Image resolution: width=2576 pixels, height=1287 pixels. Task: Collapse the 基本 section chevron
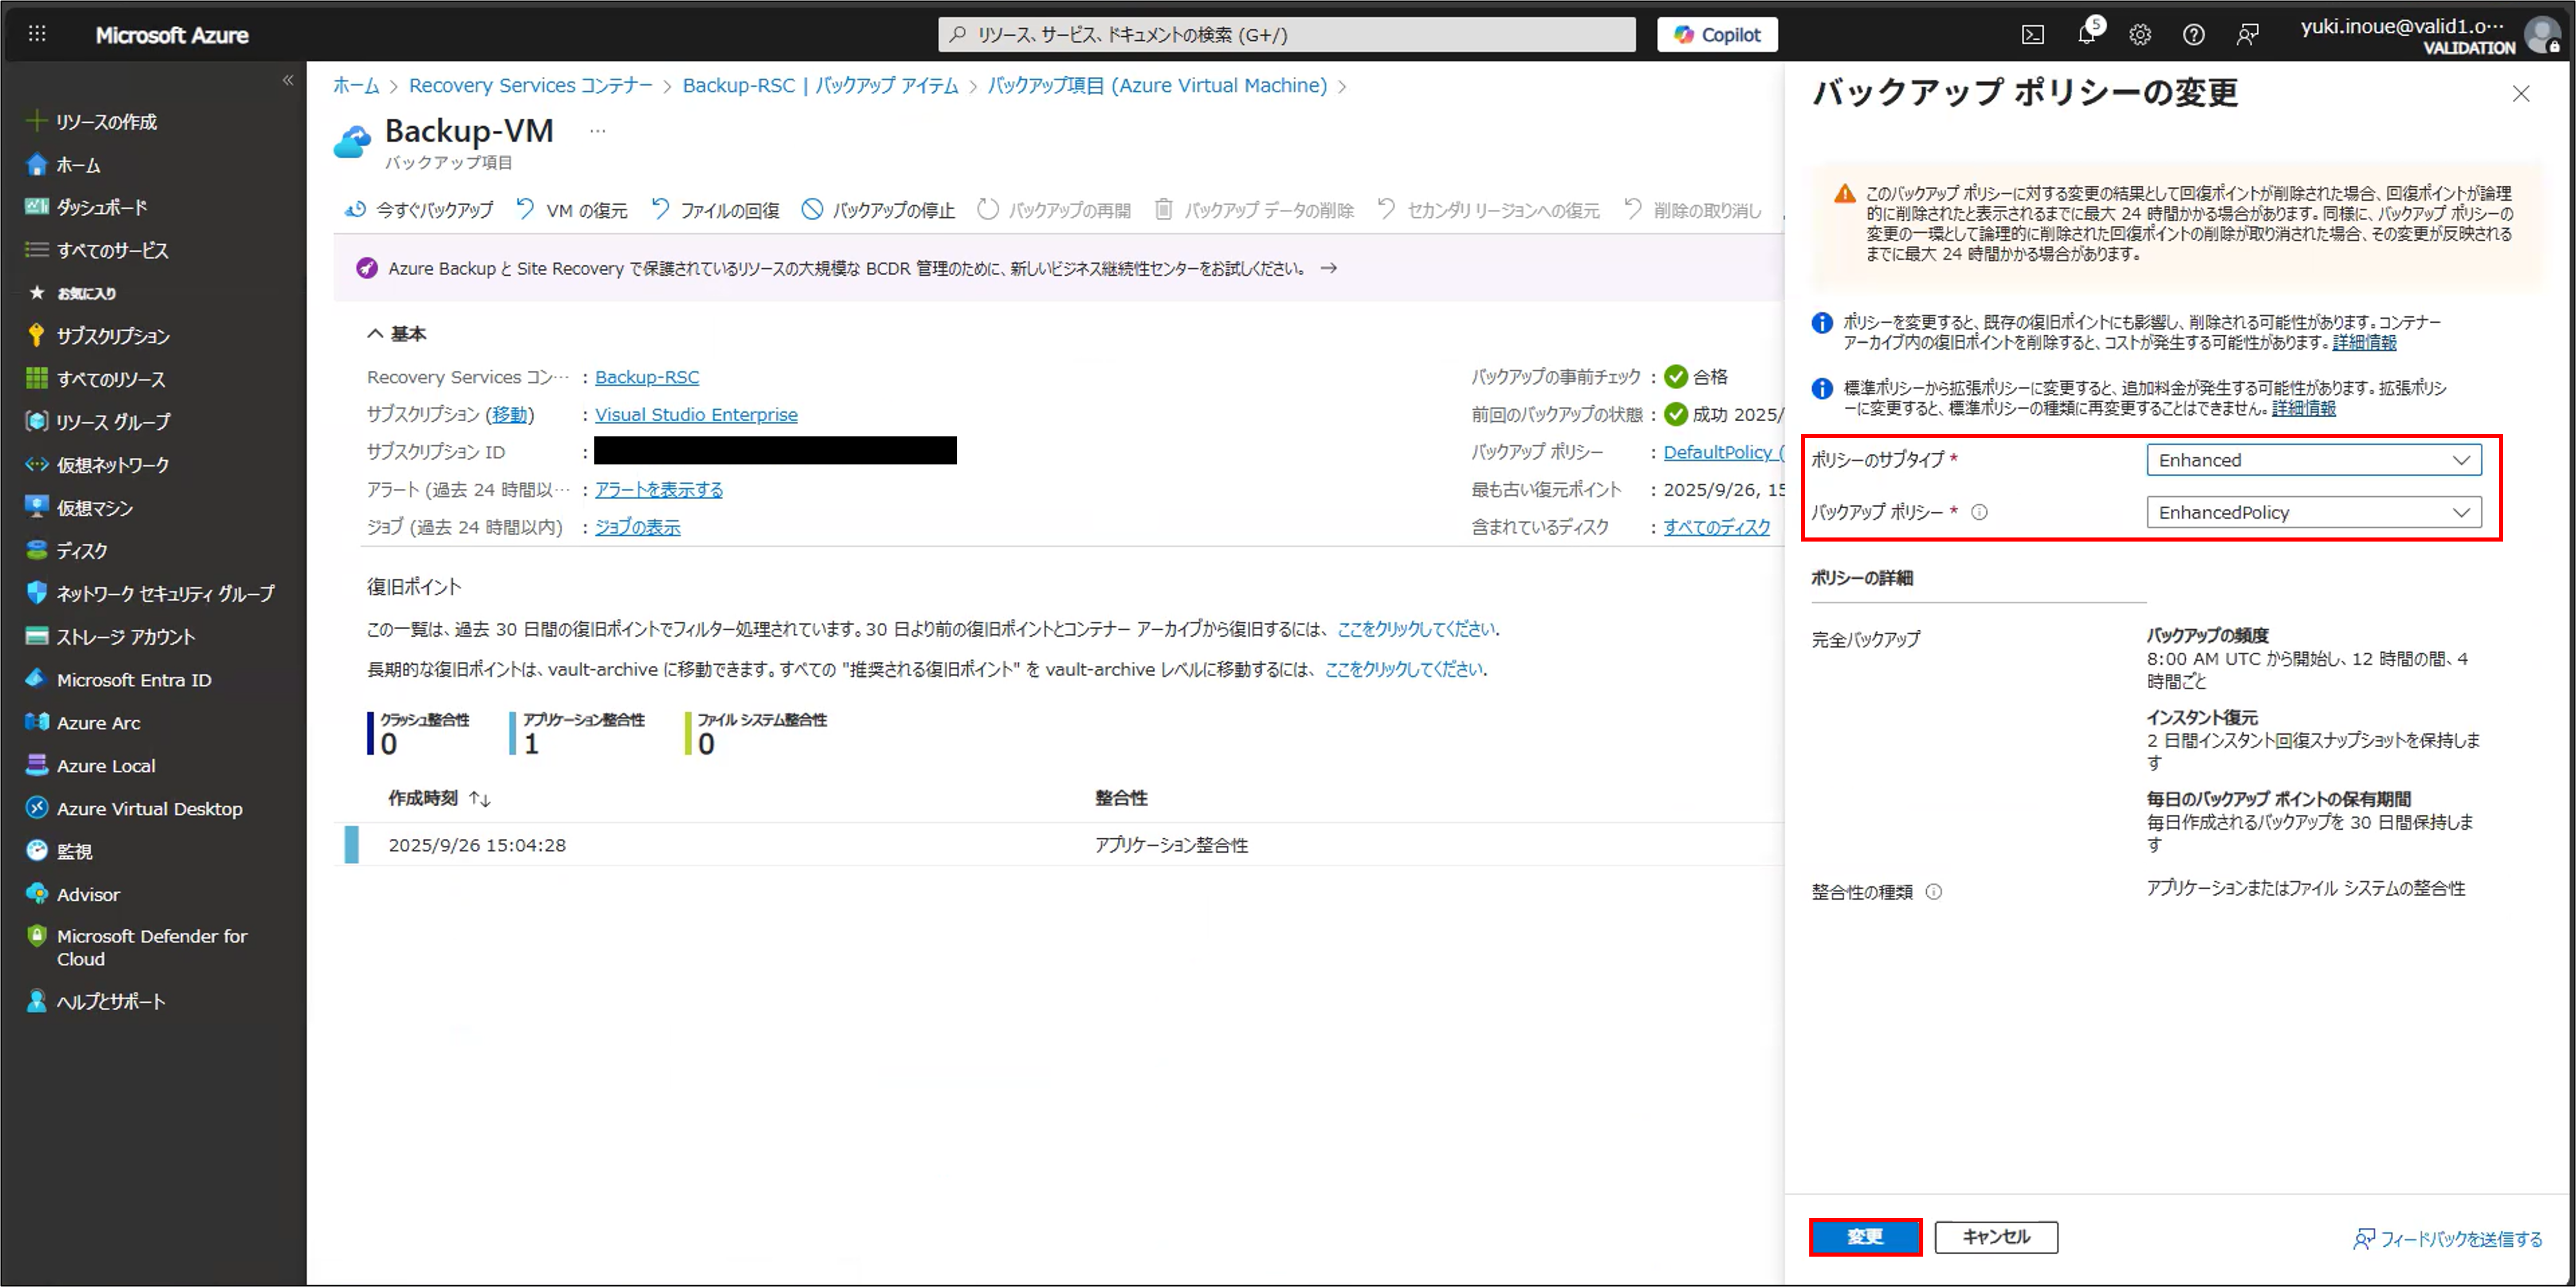pos(375,334)
